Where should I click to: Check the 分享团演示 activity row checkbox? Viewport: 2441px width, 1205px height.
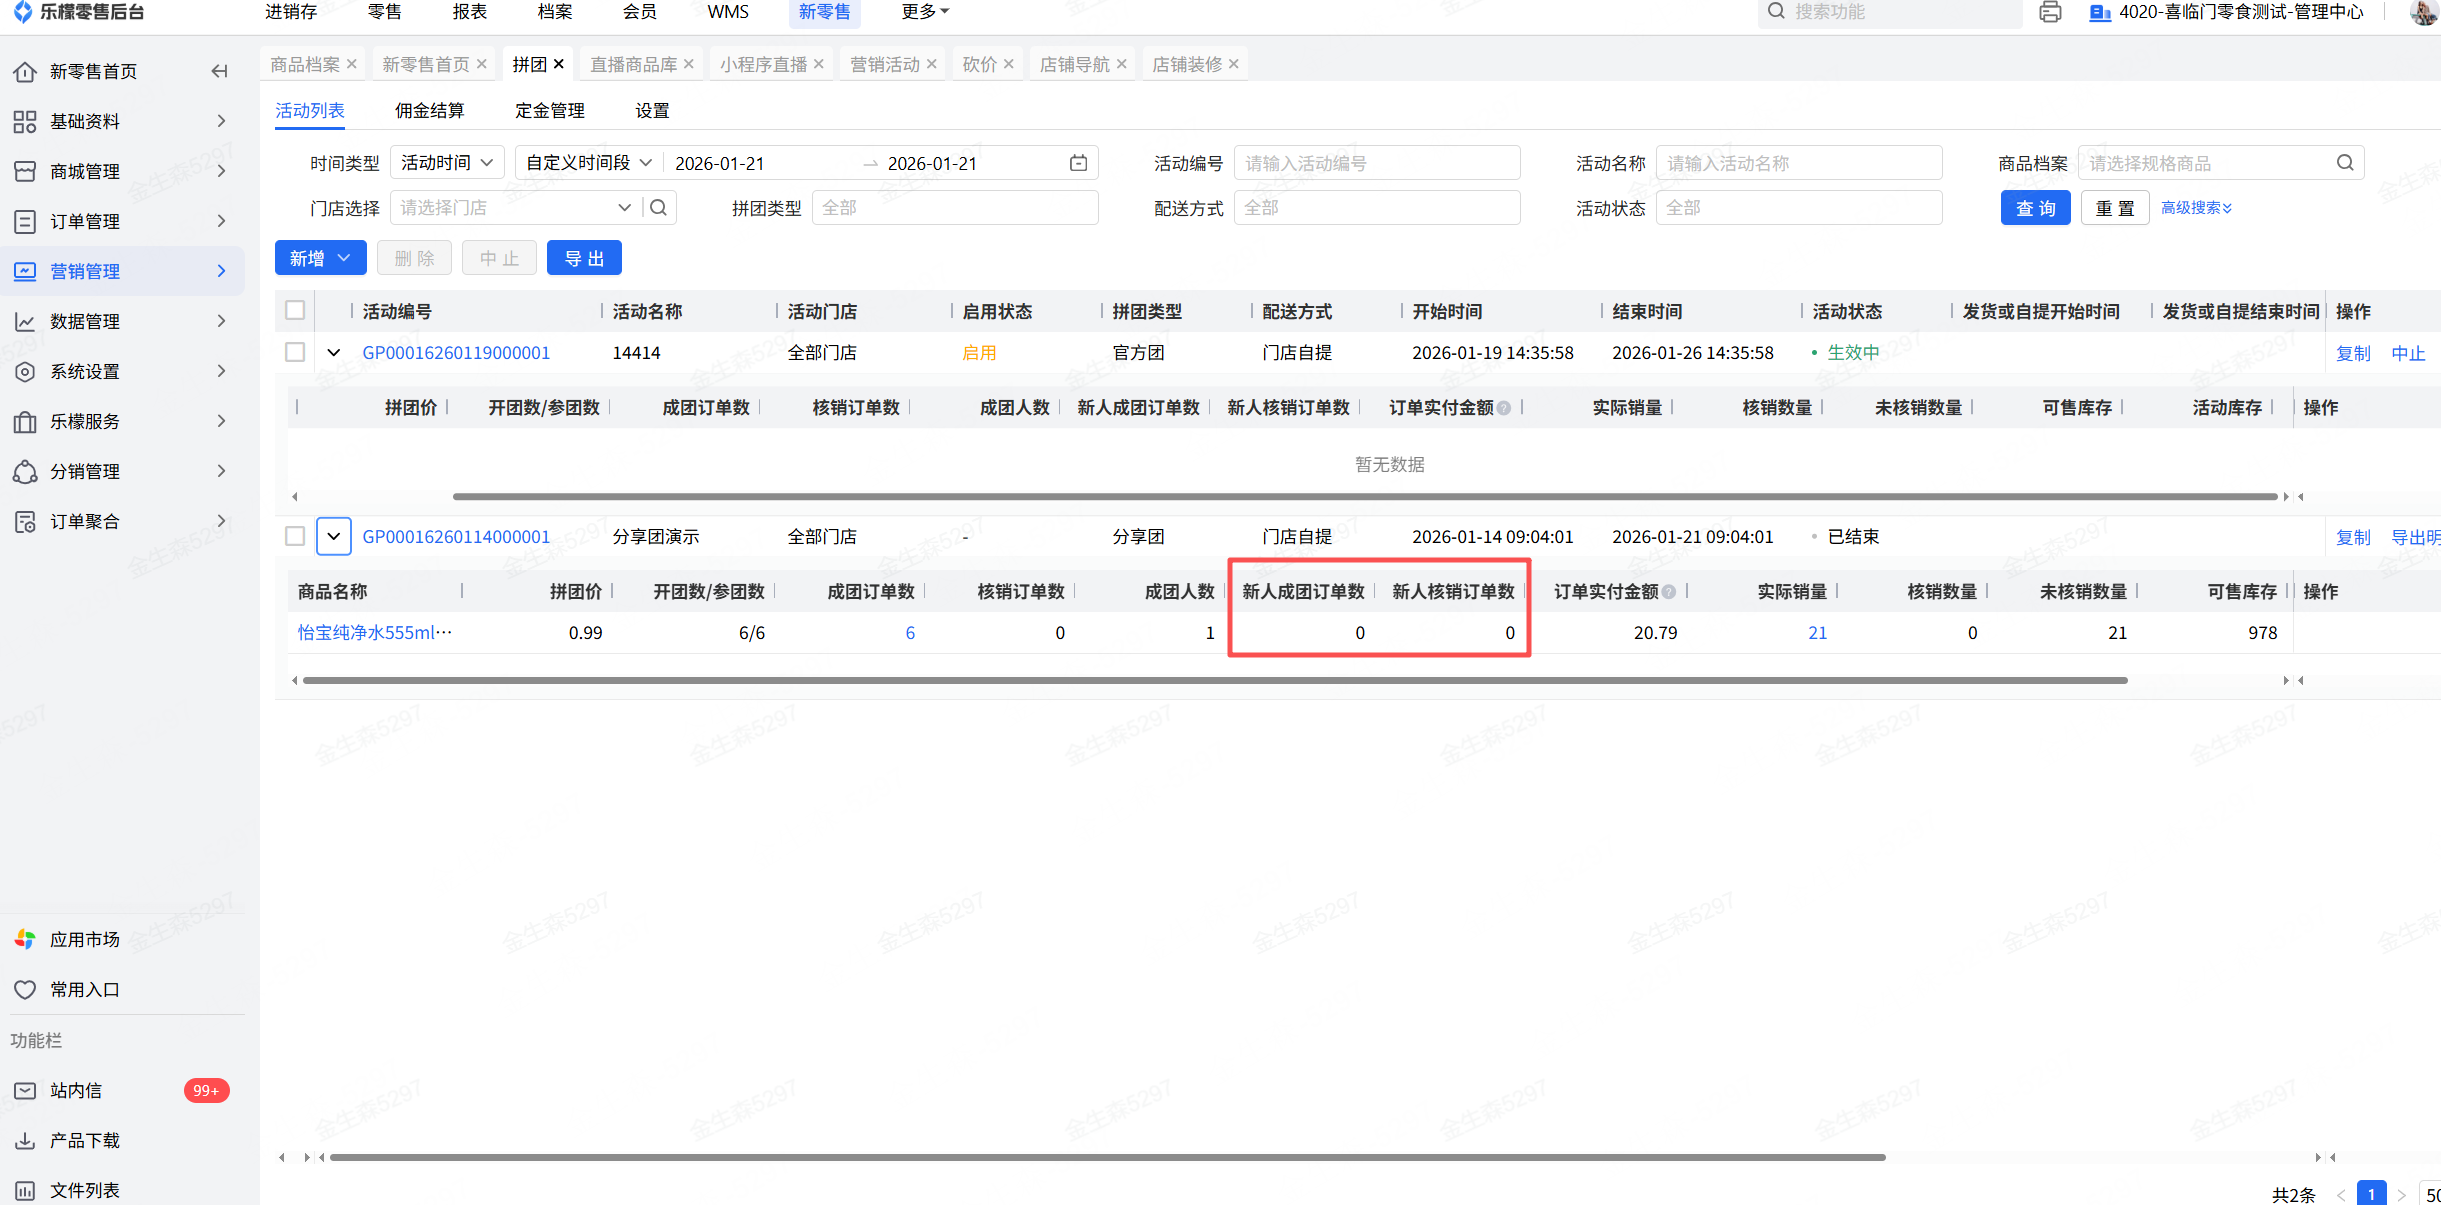point(295,536)
